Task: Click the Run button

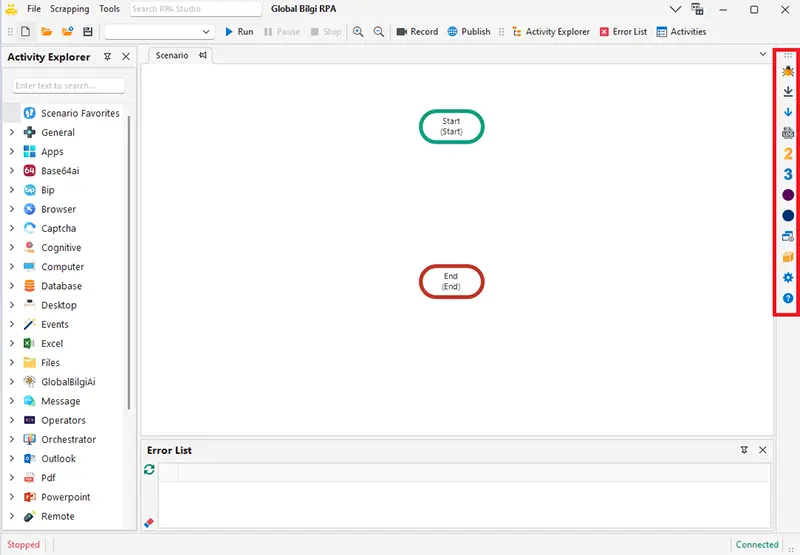Action: (239, 32)
